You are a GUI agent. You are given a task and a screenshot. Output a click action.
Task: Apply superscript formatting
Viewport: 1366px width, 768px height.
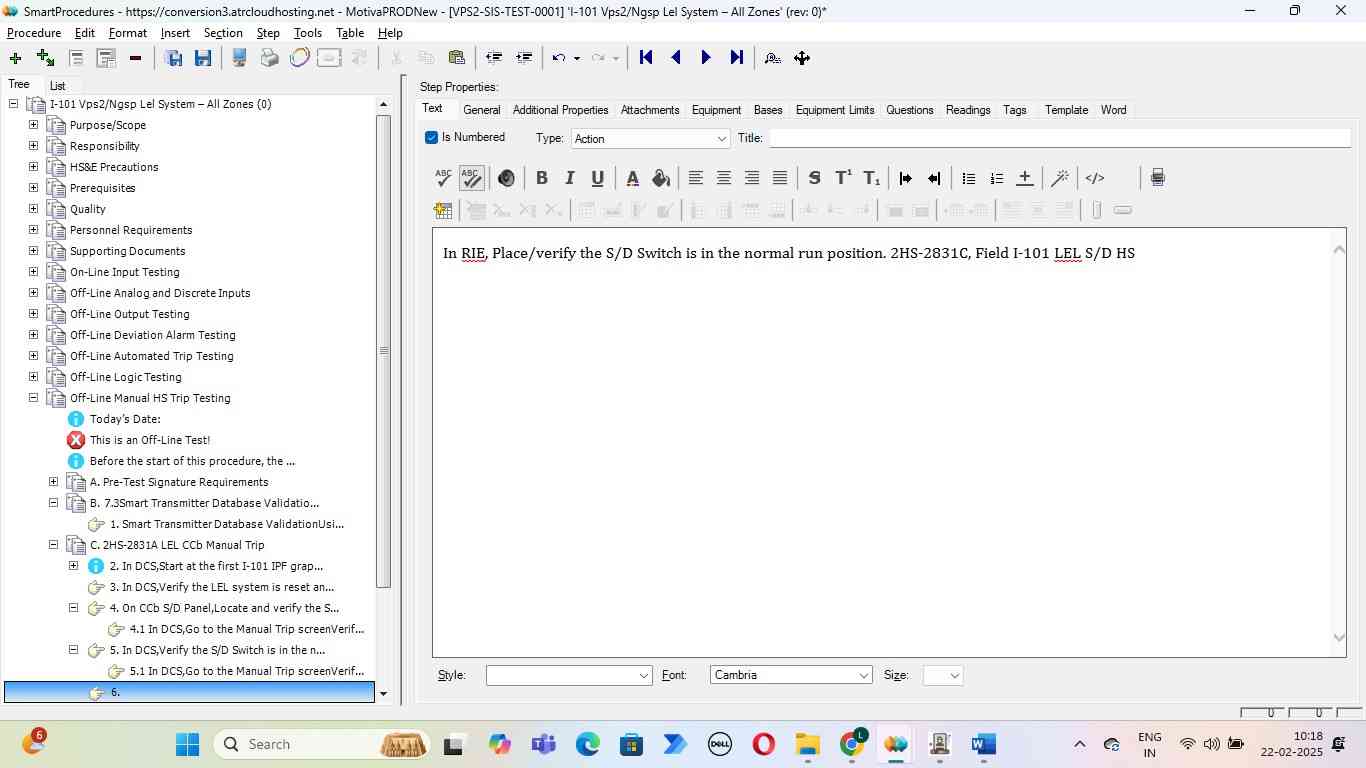click(843, 178)
